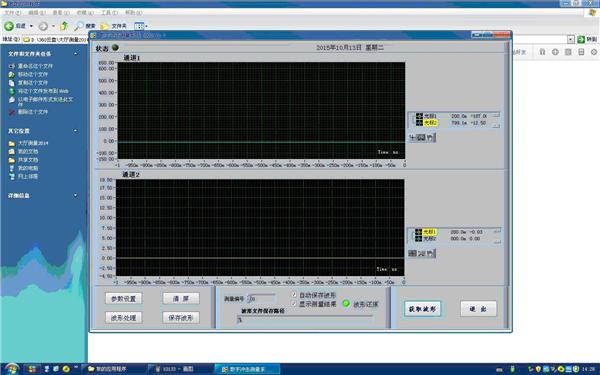Toggle the 自动保存波形 checkbox
Viewport: 600px width, 375px height.
tap(294, 295)
